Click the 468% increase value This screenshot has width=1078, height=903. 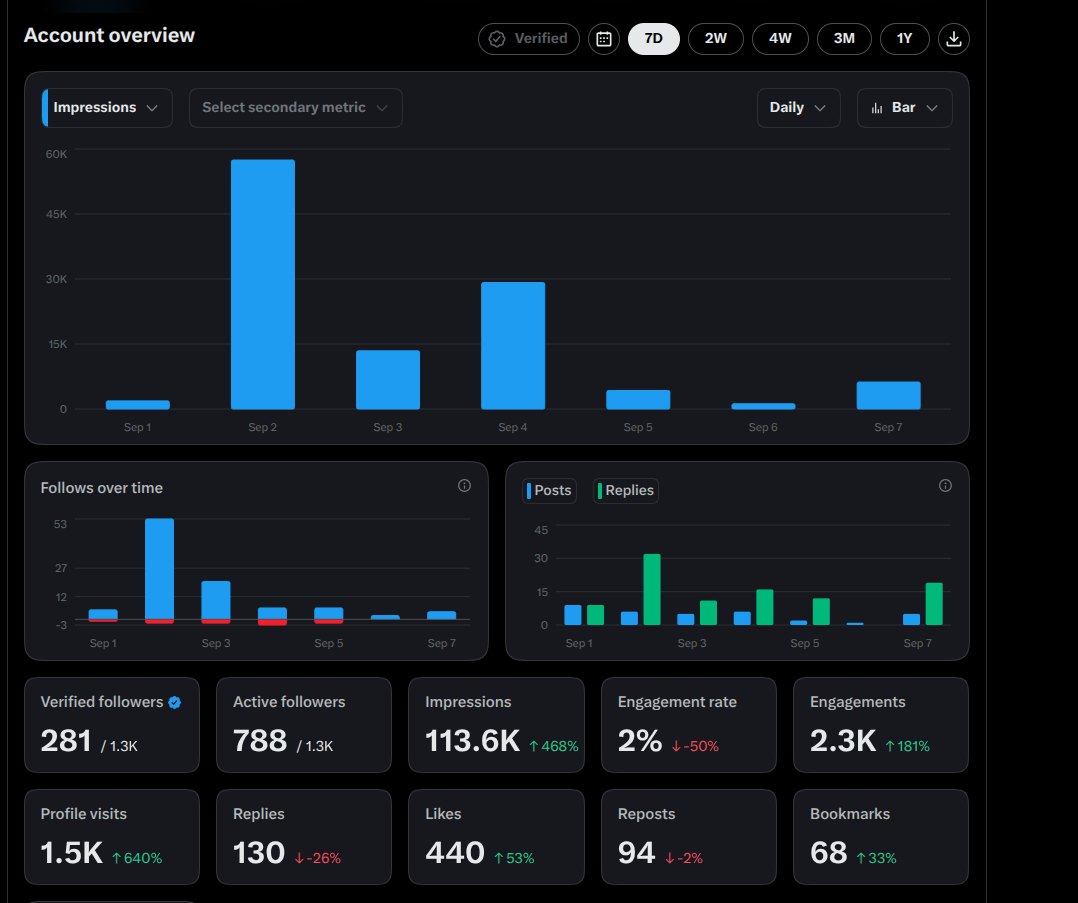click(x=554, y=746)
